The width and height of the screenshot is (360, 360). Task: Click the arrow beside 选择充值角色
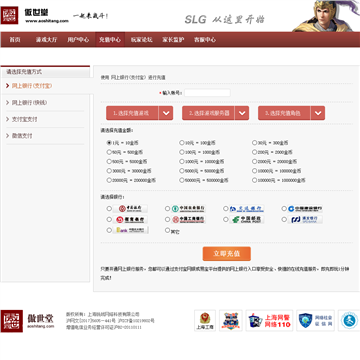coord(318,113)
